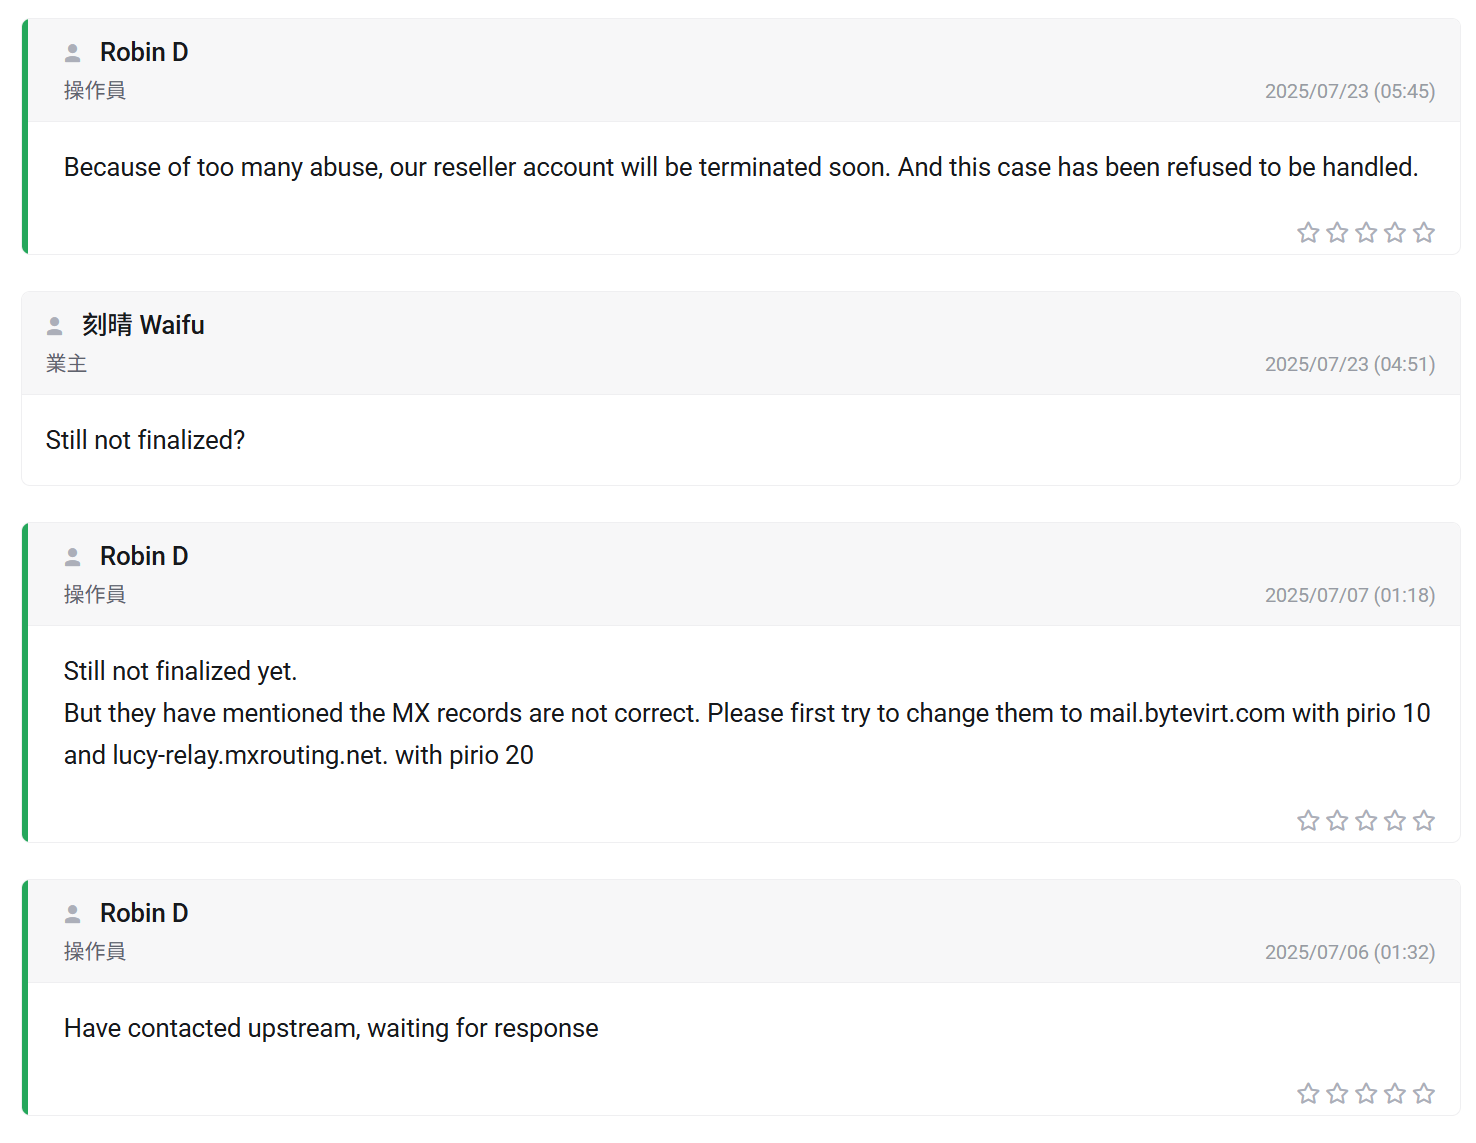Rate the MX records reply one star
The image size is (1476, 1143).
click(1308, 821)
